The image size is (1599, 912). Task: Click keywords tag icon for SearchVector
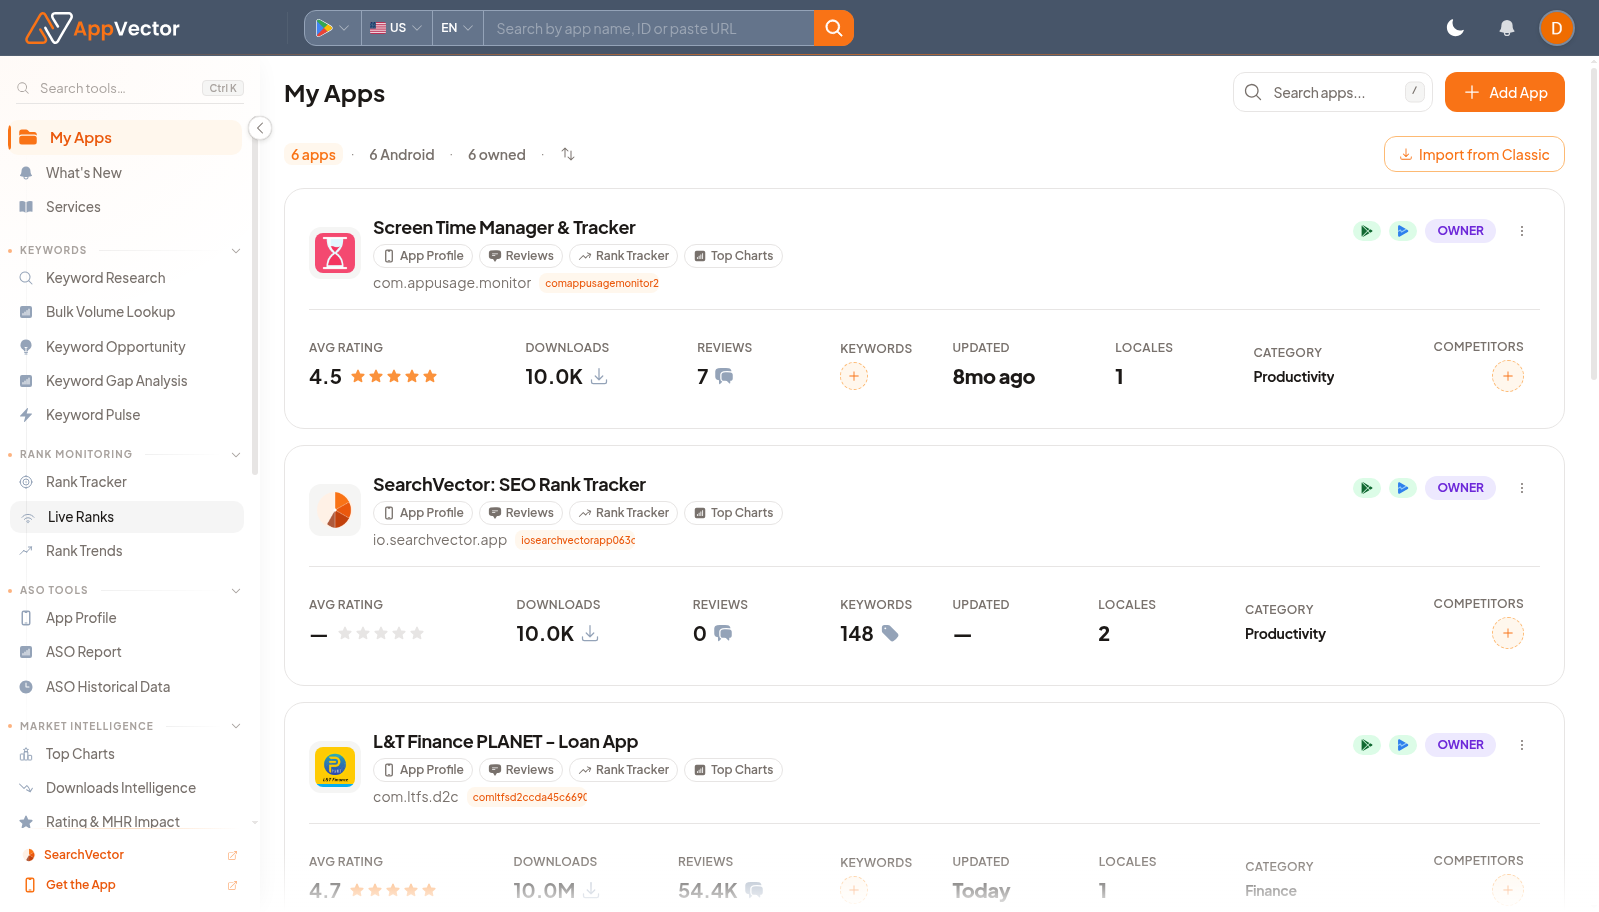click(890, 634)
